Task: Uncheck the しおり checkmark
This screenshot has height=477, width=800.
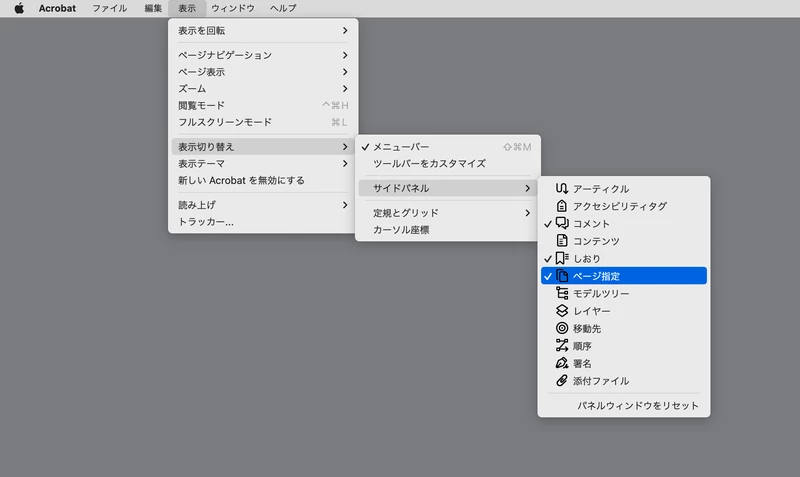Action: coord(548,259)
